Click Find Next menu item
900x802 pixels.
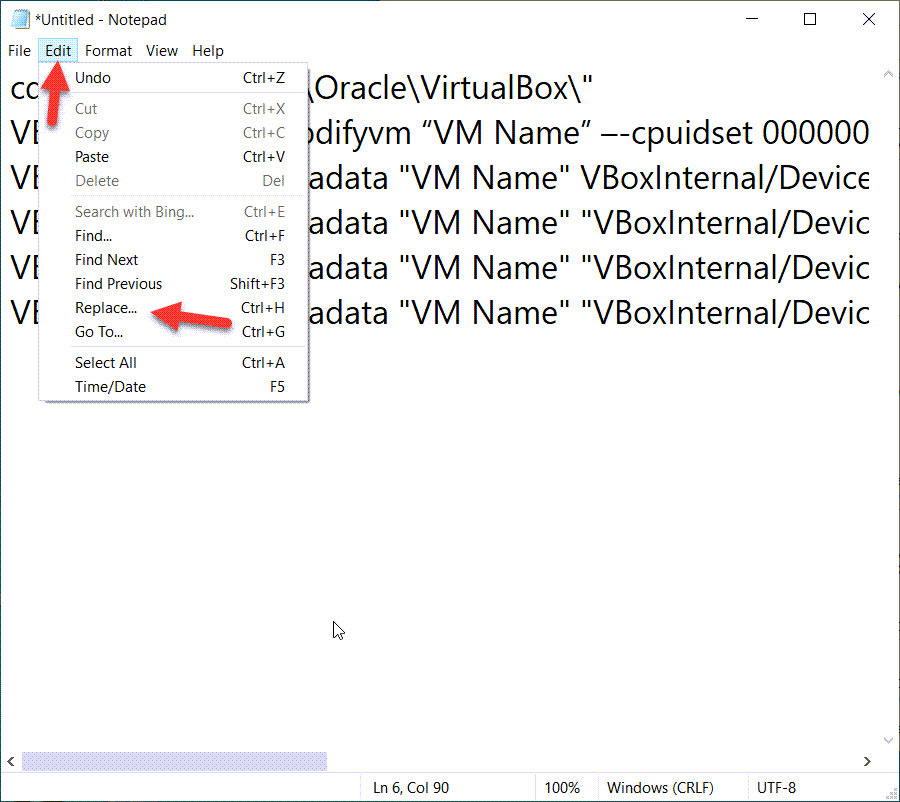[106, 260]
